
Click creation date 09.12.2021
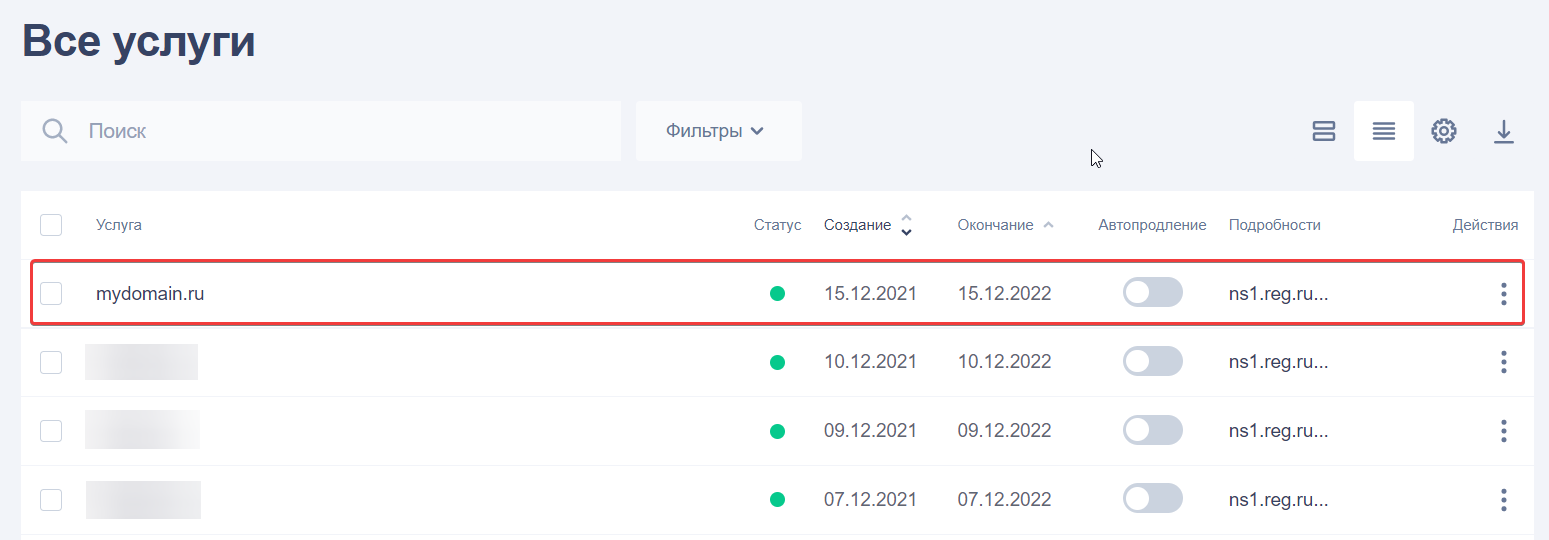870,431
